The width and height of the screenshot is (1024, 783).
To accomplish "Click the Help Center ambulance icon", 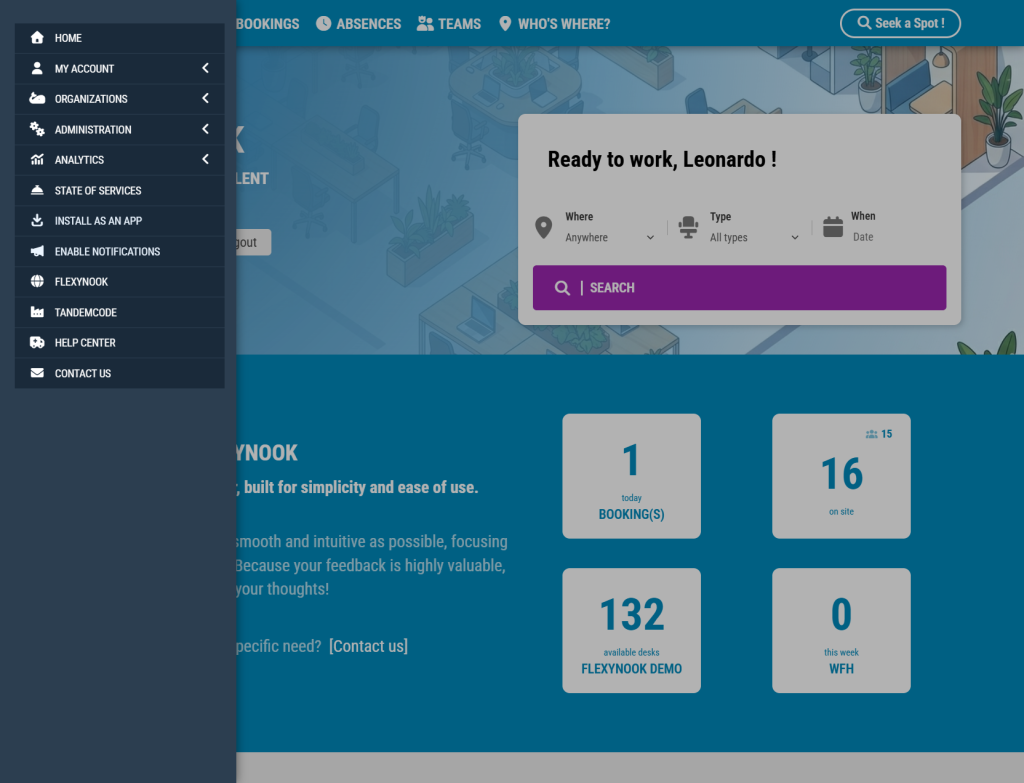I will pyautogui.click(x=37, y=342).
